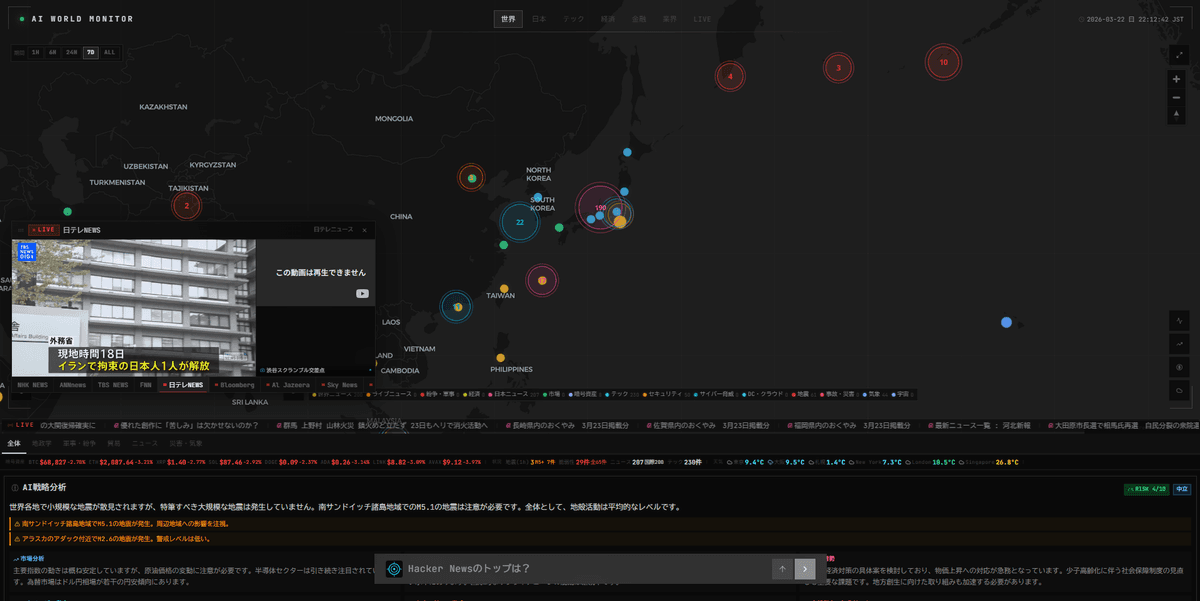This screenshot has height=601, width=1200.
Task: Select the 24H time range filter
Action: (71, 52)
